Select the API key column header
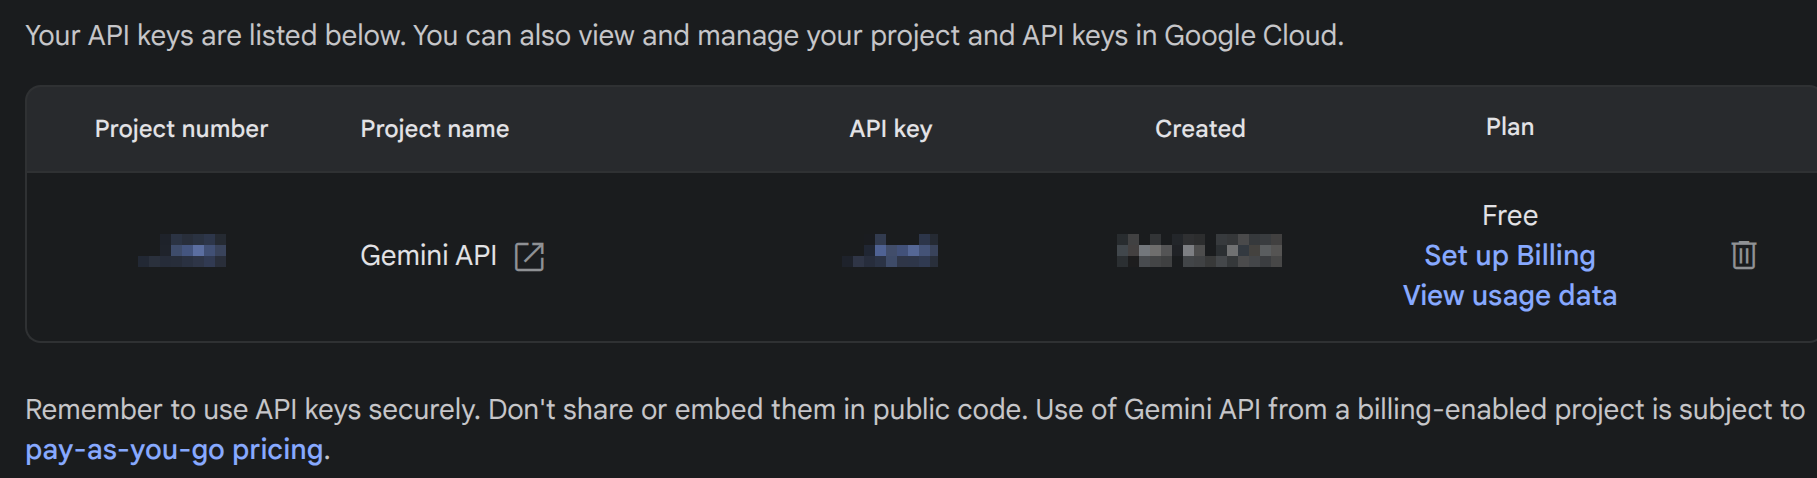The image size is (1817, 478). (890, 129)
